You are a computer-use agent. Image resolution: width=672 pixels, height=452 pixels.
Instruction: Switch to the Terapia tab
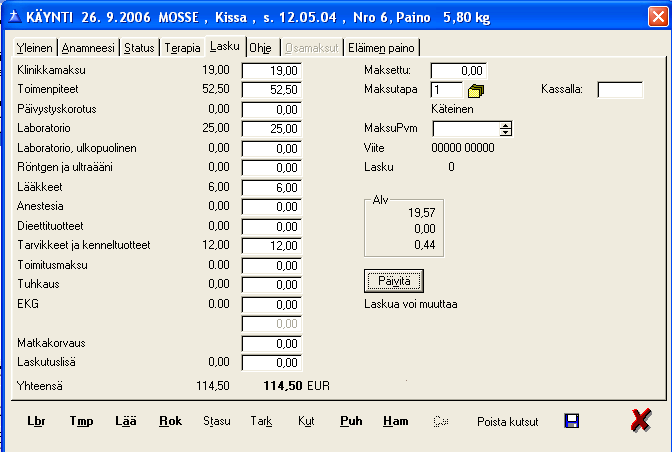pyautogui.click(x=182, y=48)
